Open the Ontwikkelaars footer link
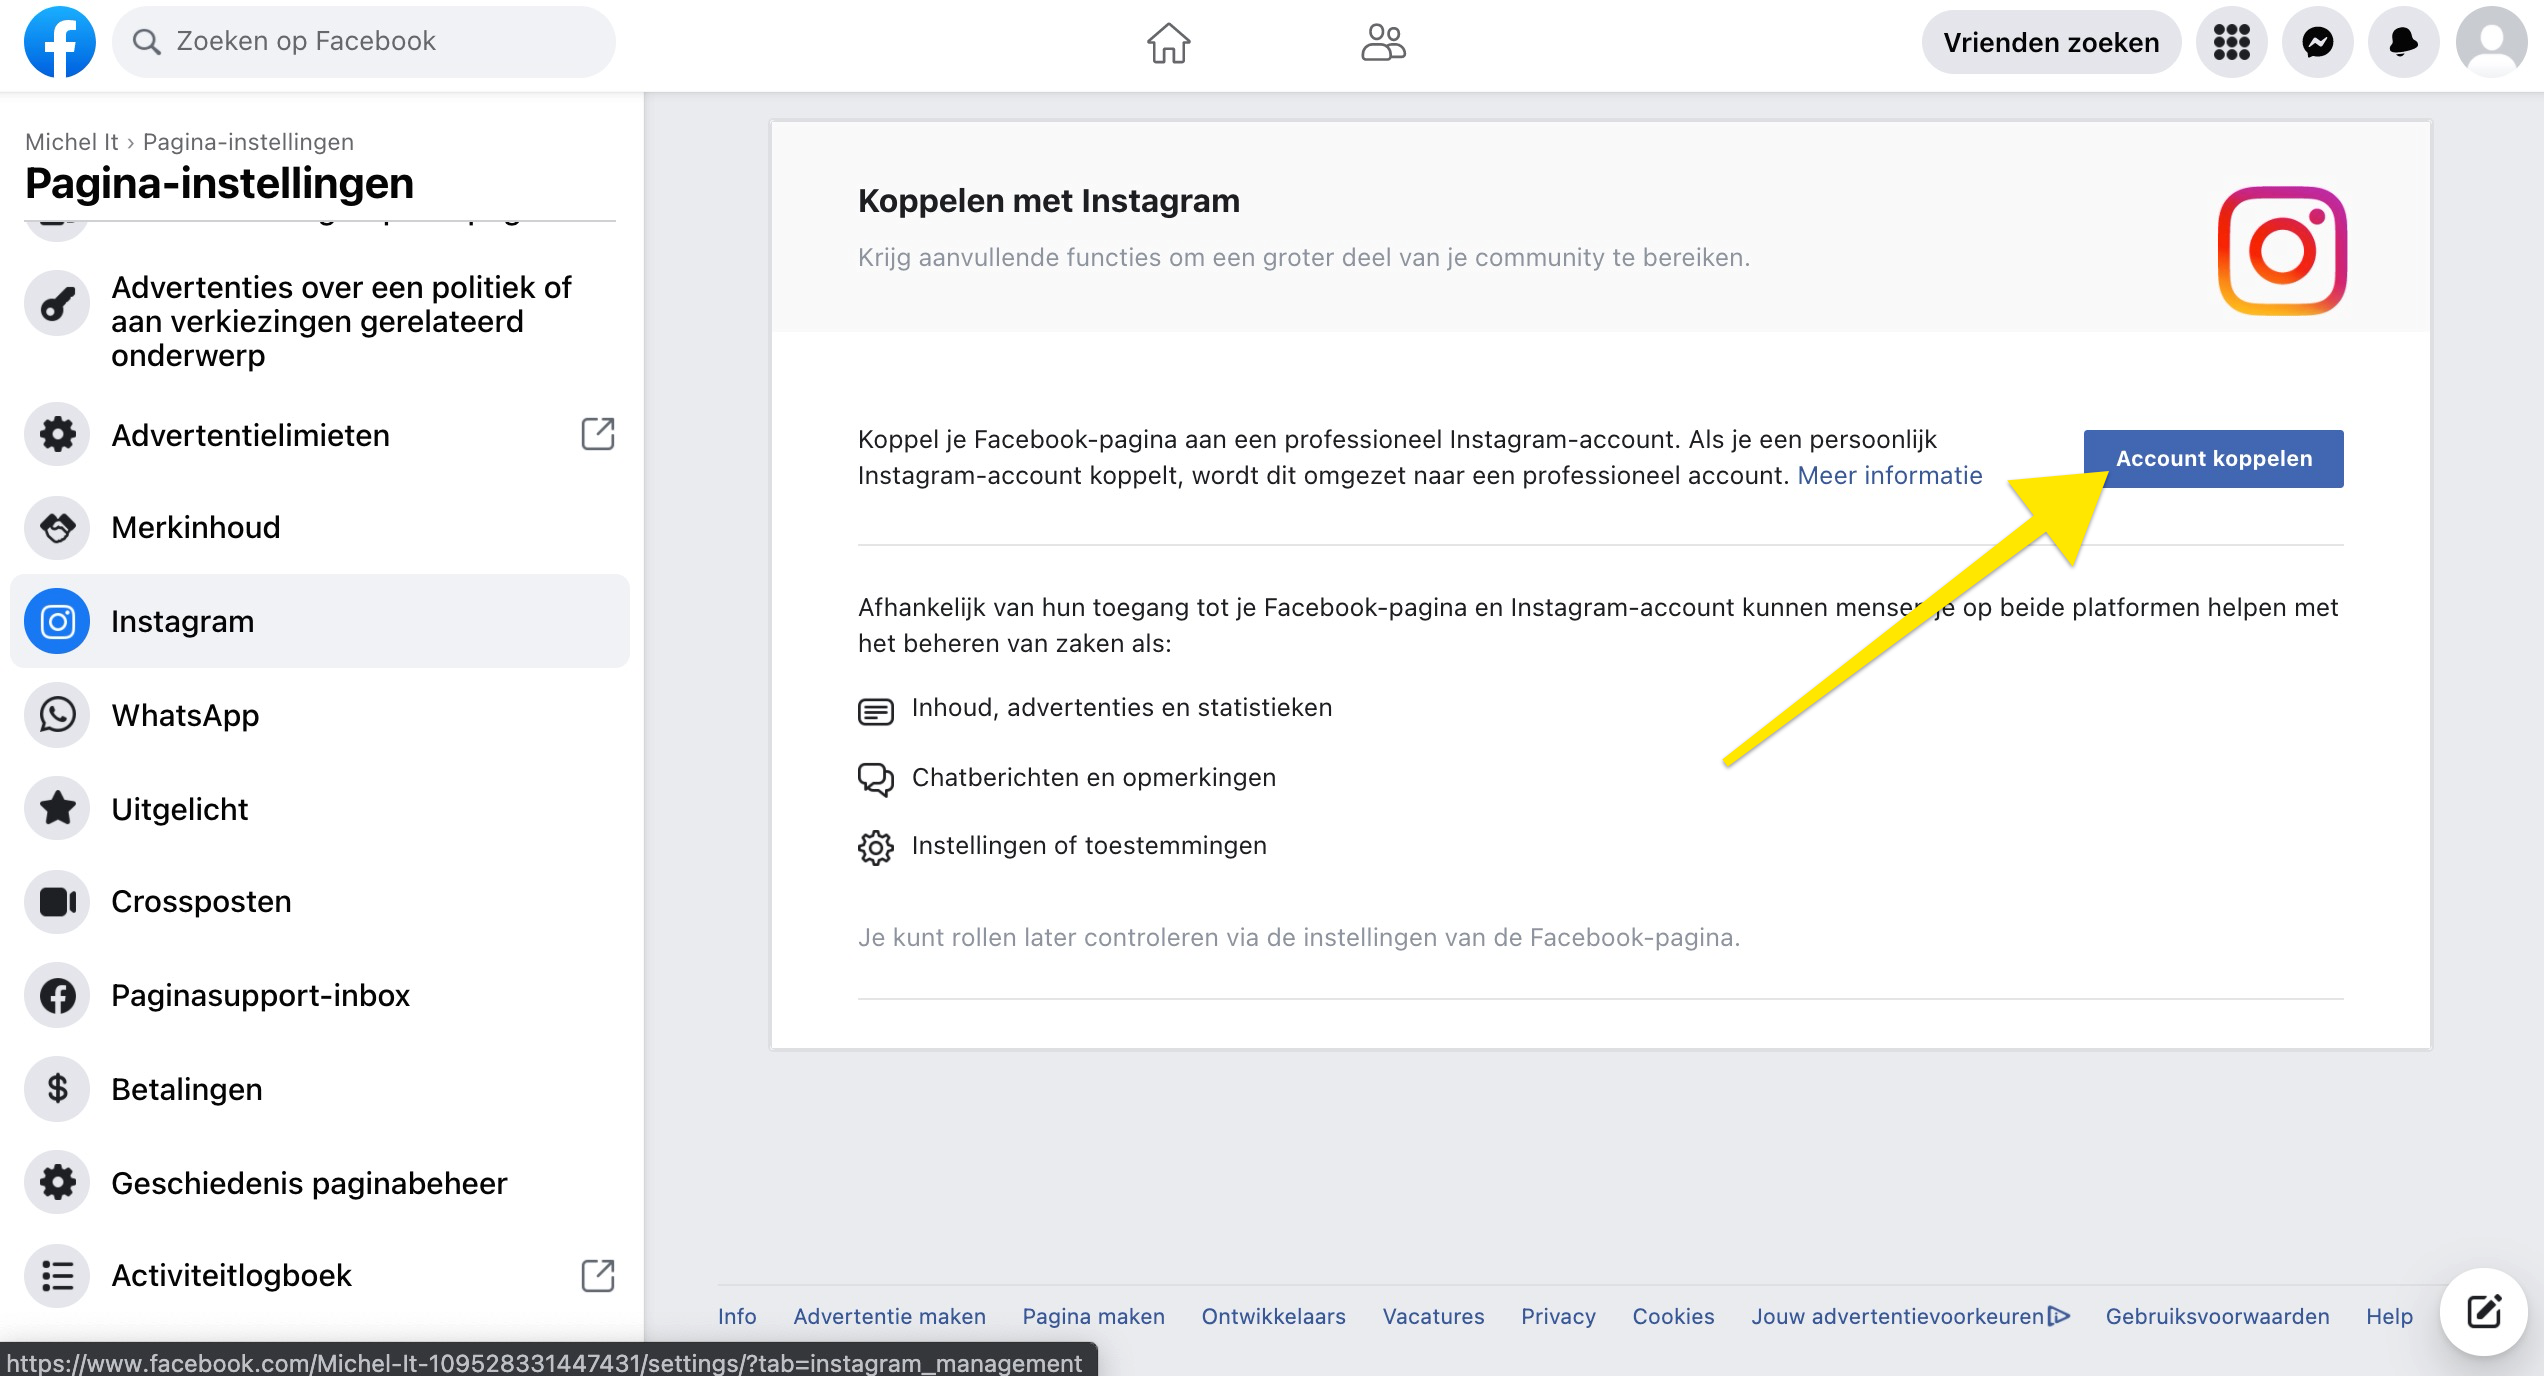The width and height of the screenshot is (2544, 1376). [x=1273, y=1316]
